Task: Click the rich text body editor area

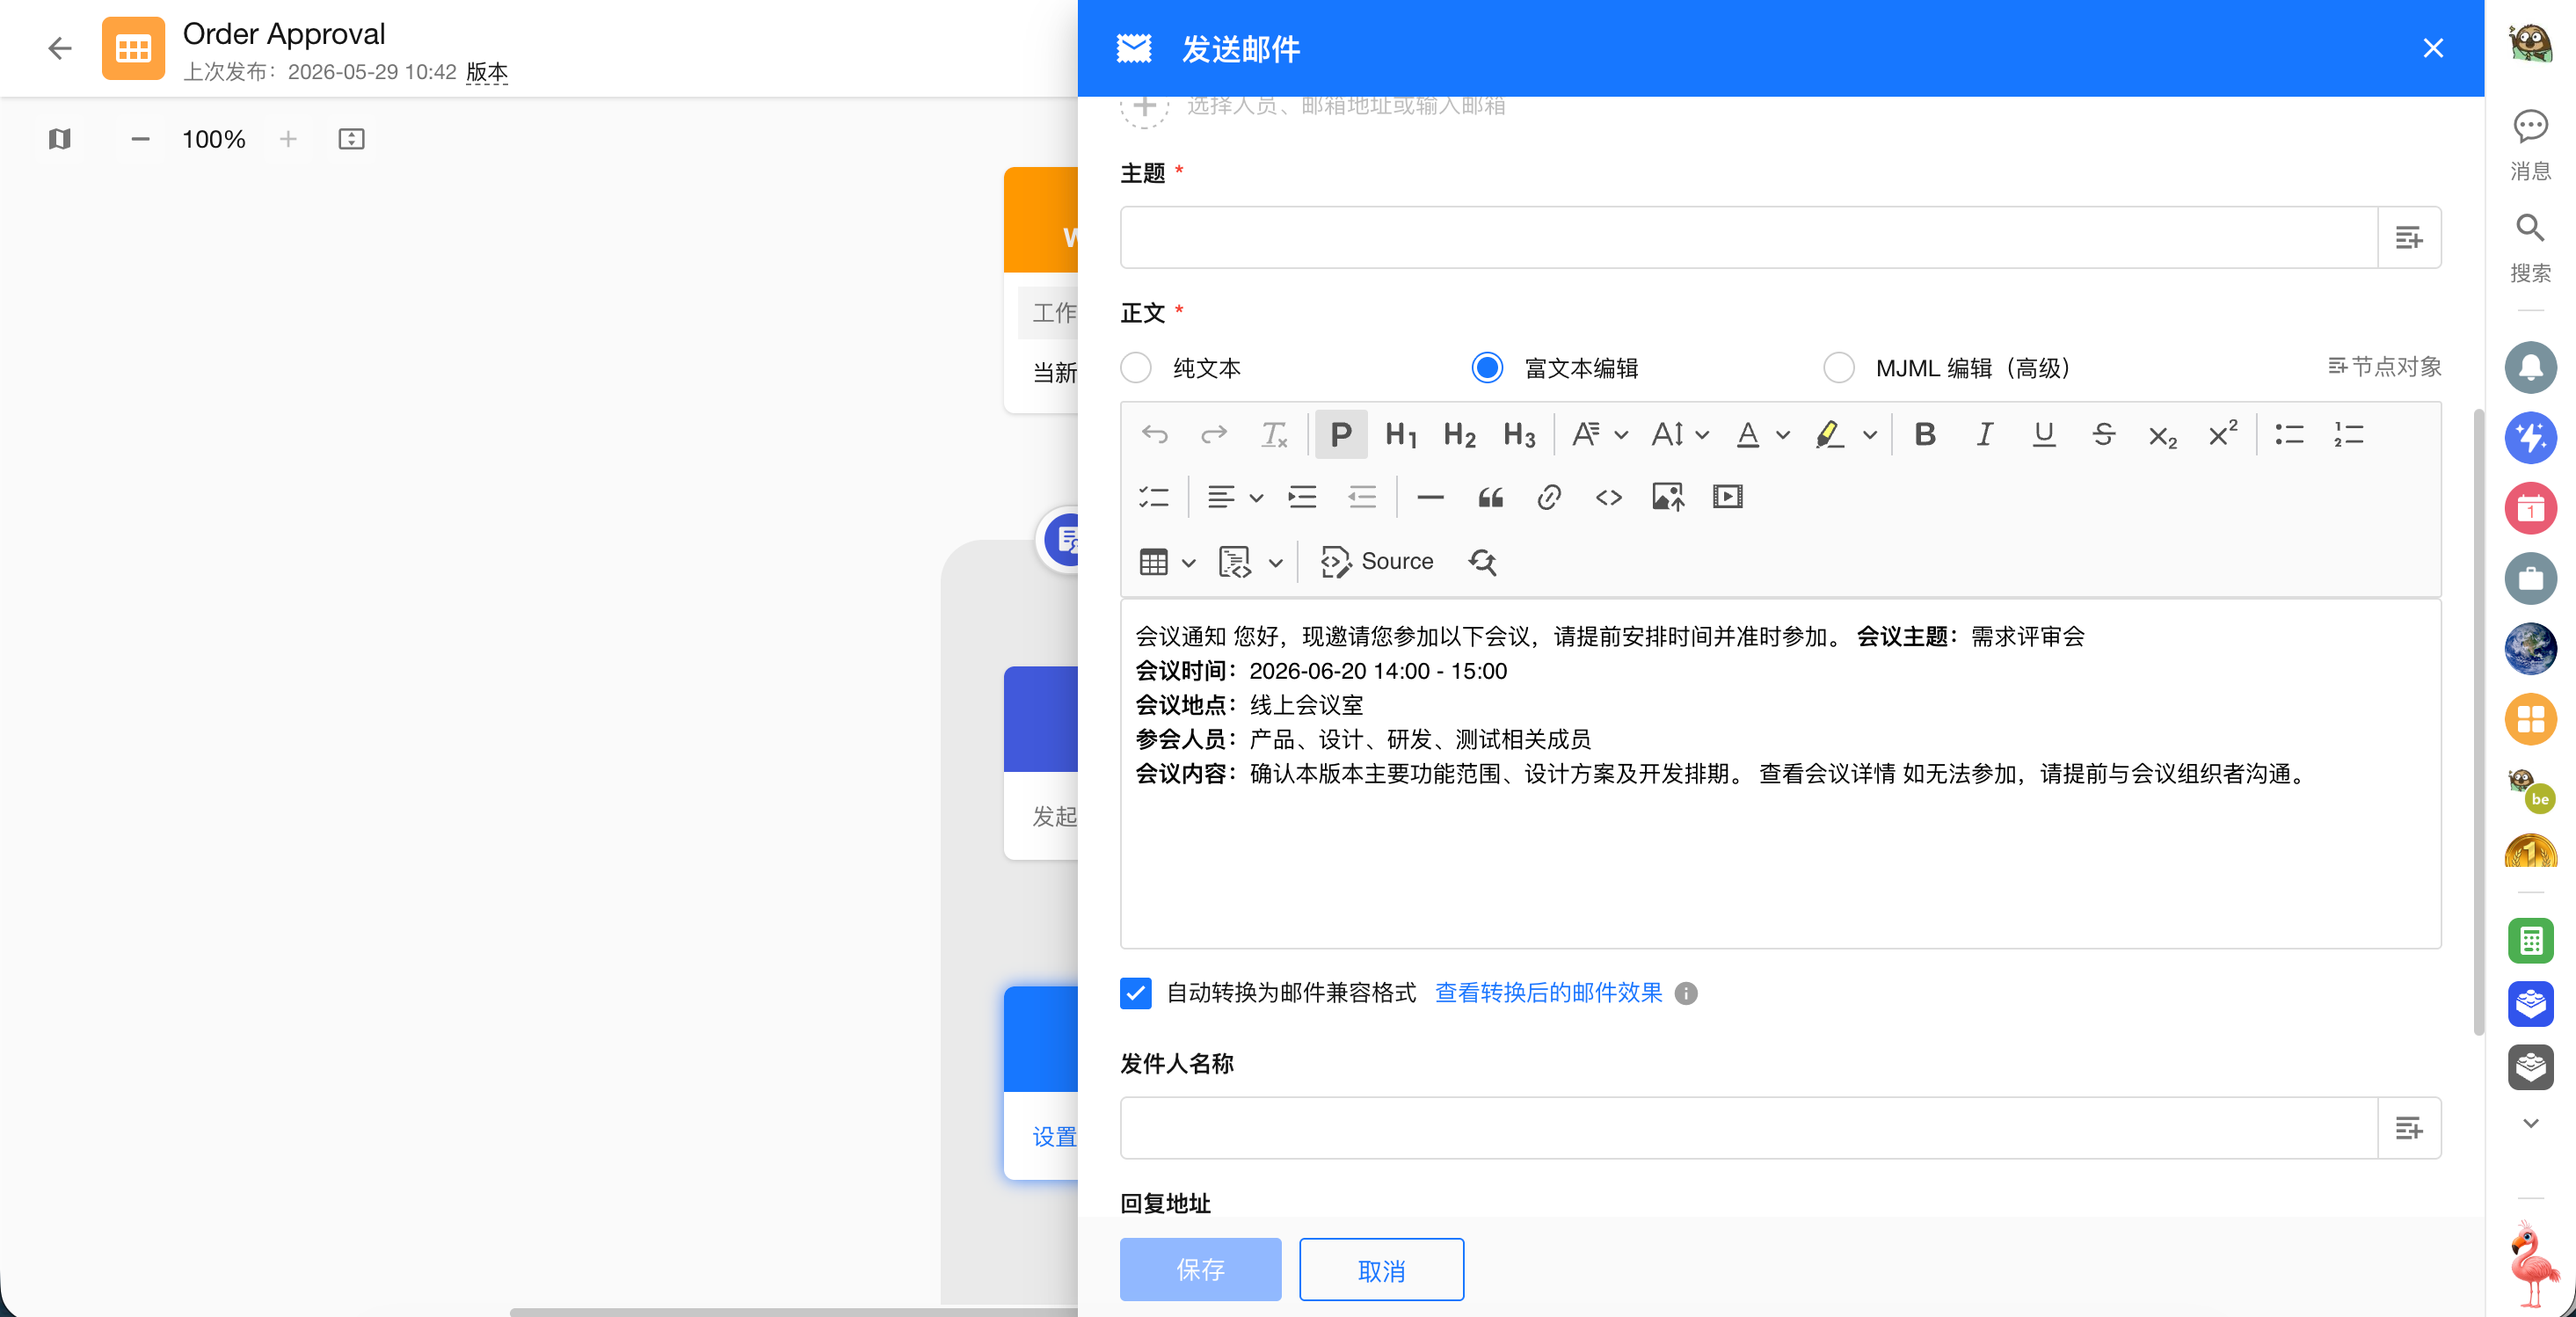Action: tap(1781, 774)
